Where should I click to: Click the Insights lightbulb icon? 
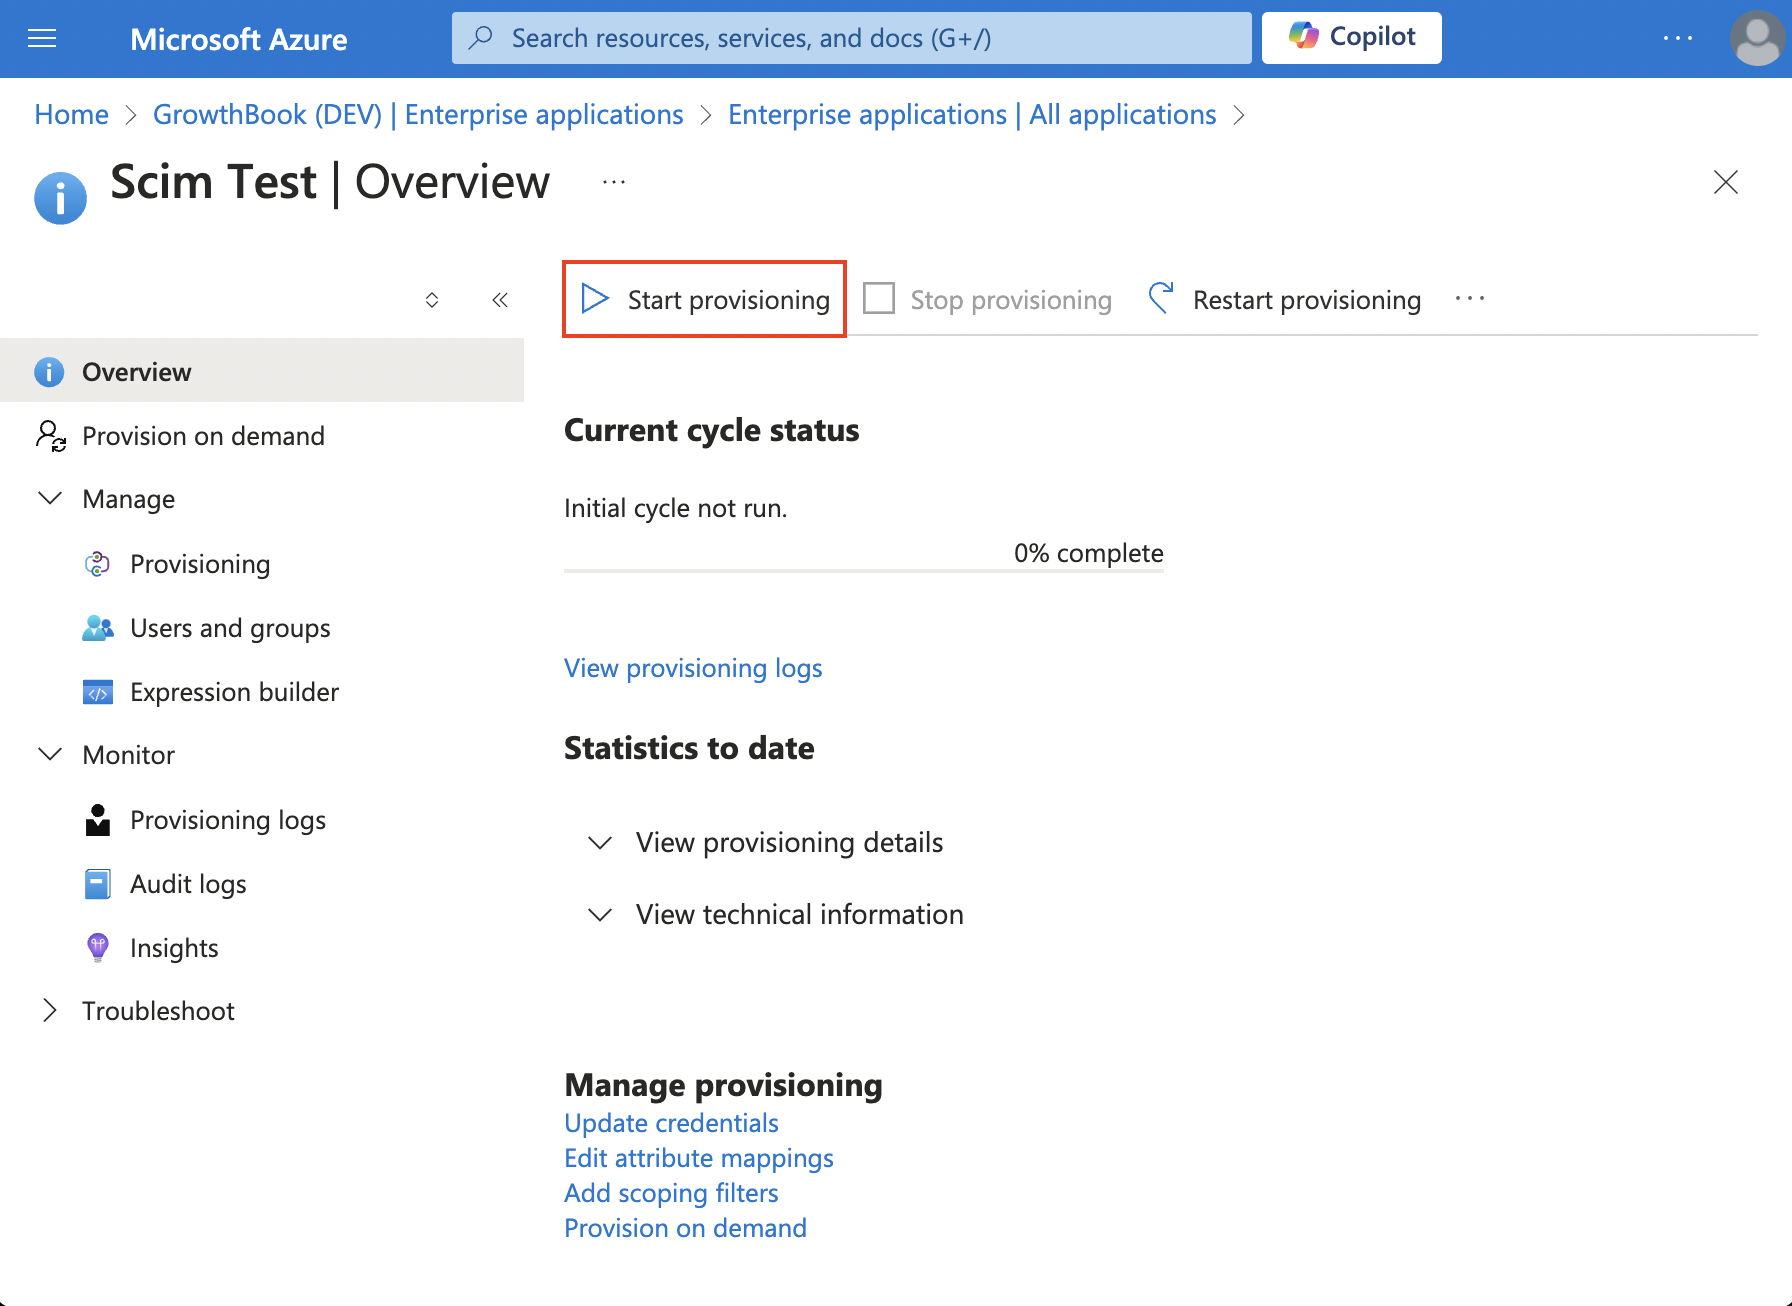98,947
